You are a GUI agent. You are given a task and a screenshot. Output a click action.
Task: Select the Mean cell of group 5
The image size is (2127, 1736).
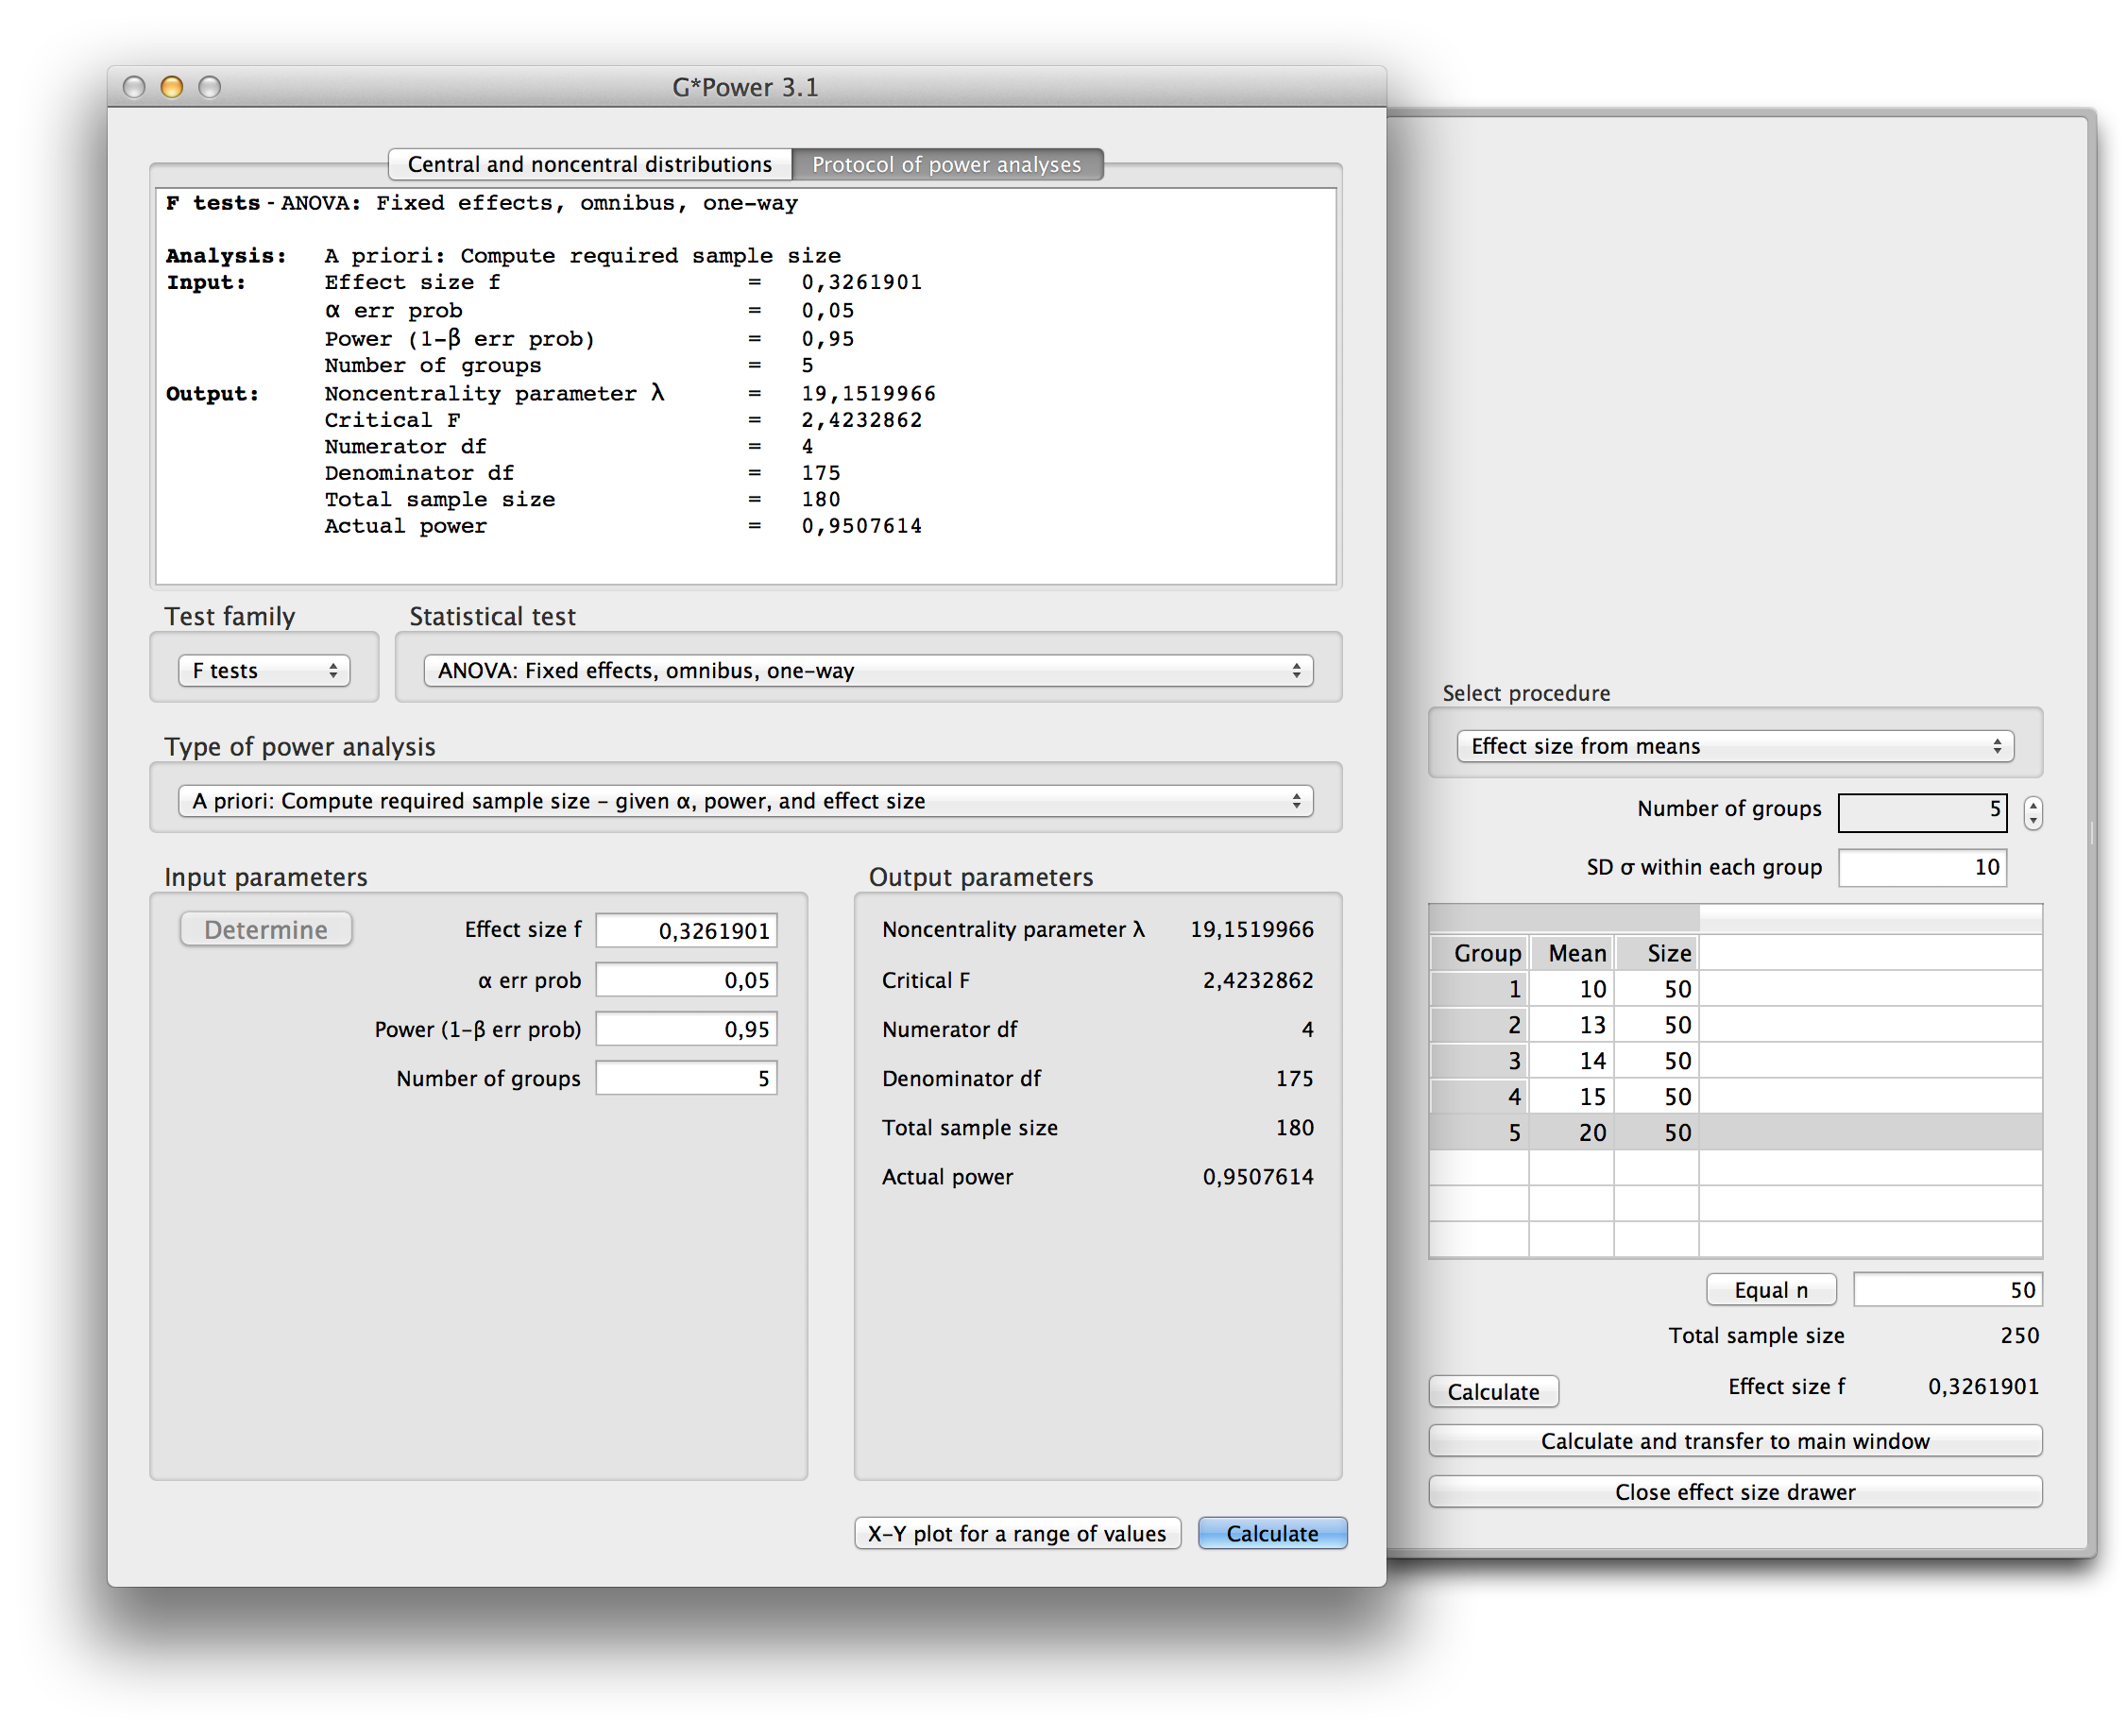1572,1132
